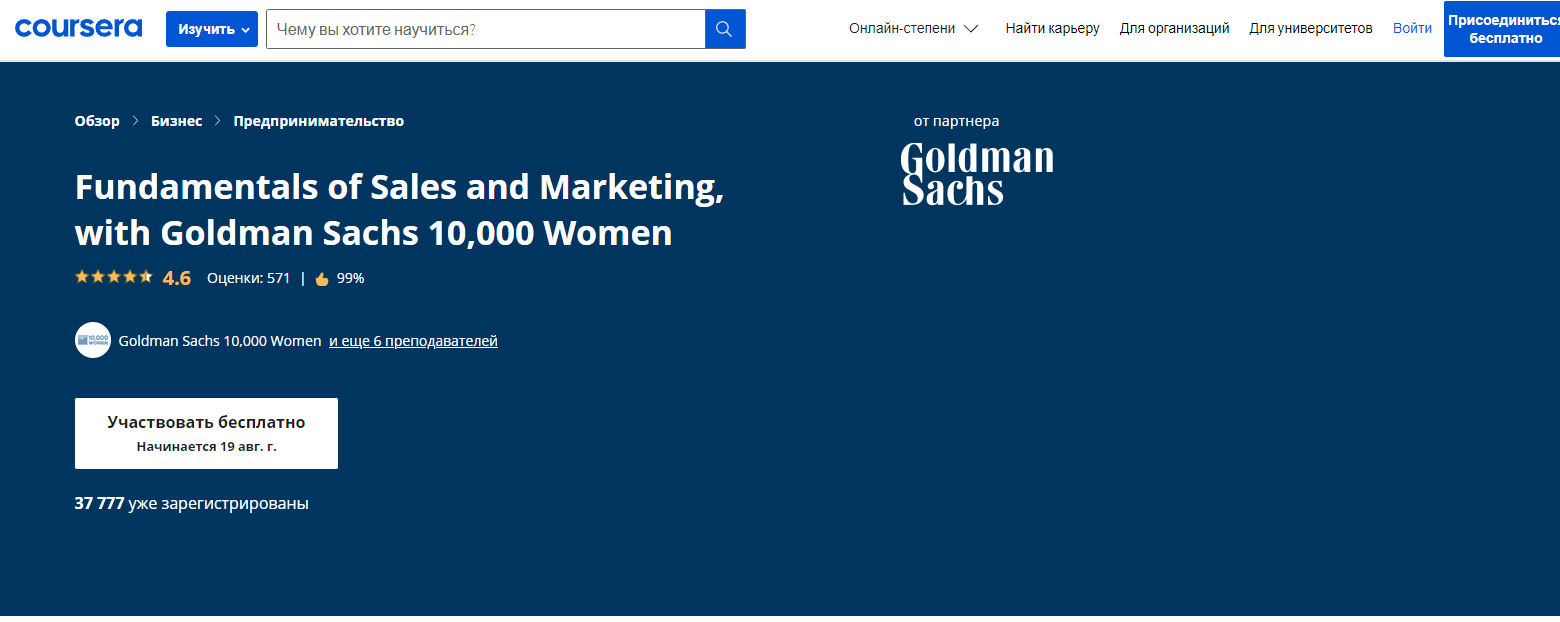Screen dimensions: 1560x622
Task: Click the Goldman Sachs 10,000 Women avatar
Action: tap(93, 340)
